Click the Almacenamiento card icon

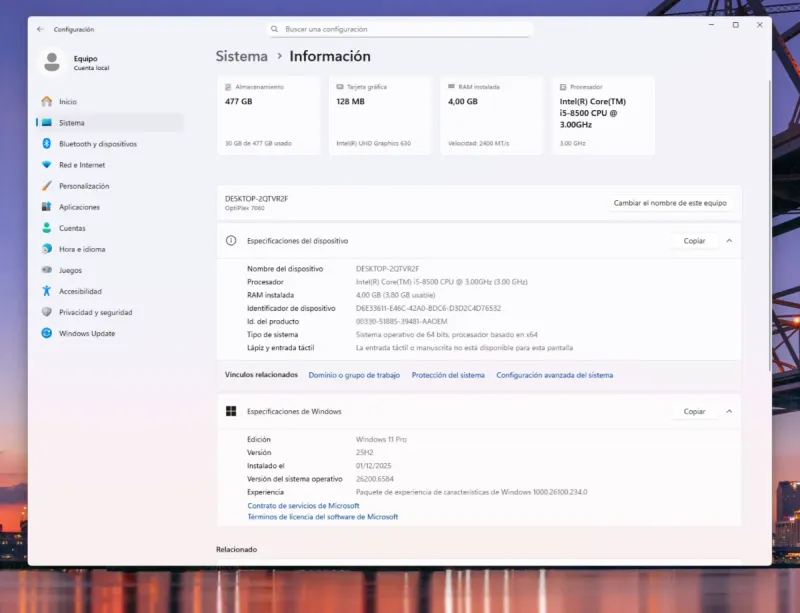[228, 87]
